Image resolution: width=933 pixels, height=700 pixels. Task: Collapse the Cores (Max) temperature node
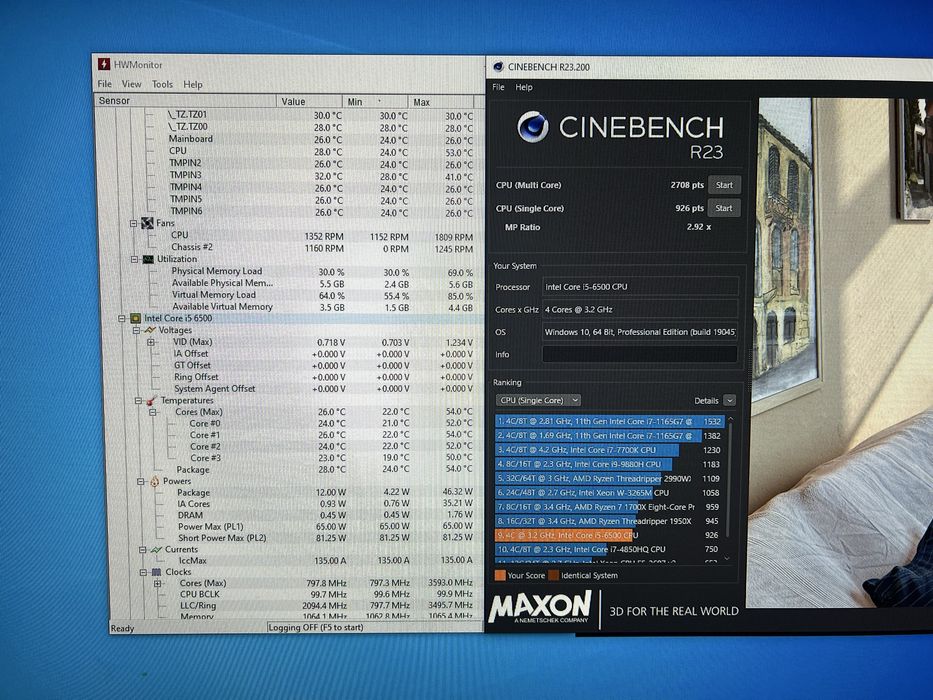[x=153, y=412]
